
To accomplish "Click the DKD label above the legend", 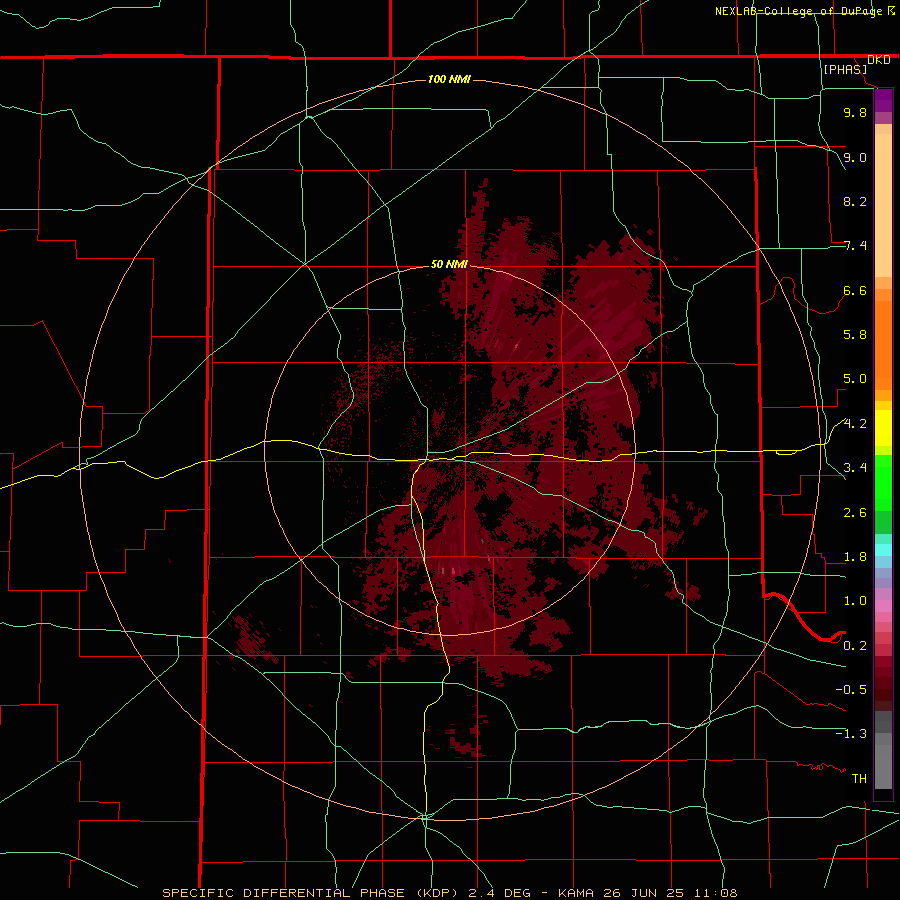I will [879, 60].
